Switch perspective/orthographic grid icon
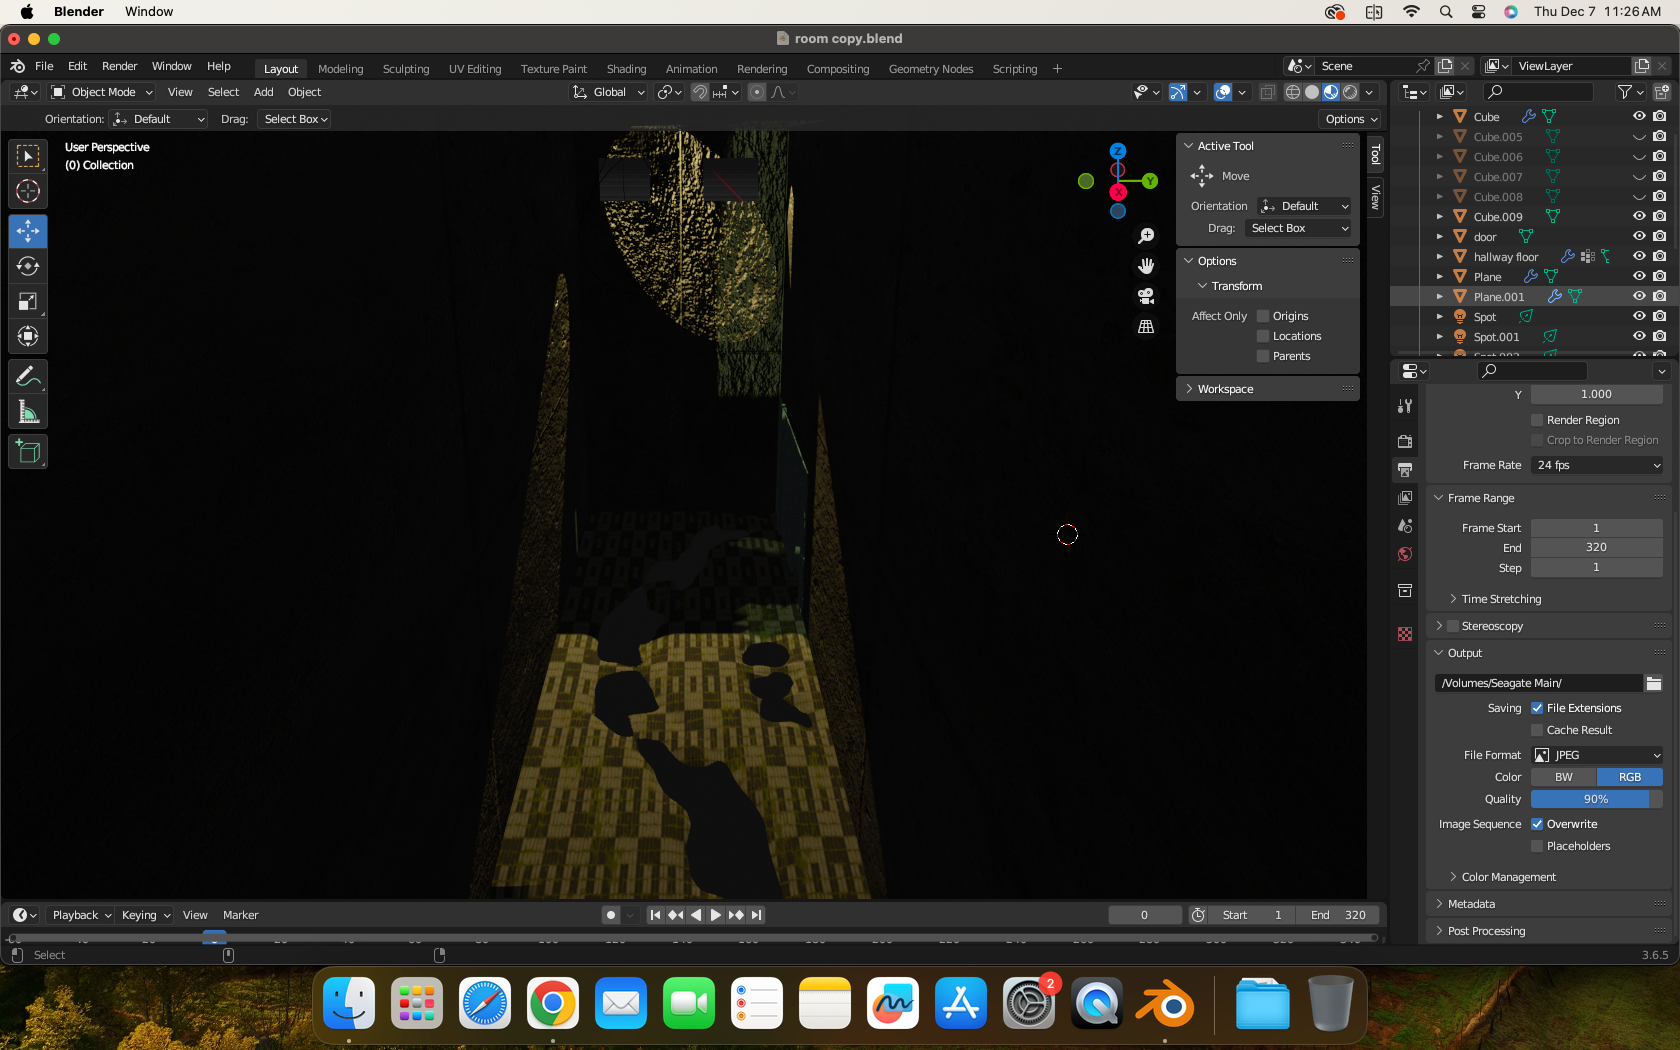The image size is (1680, 1050). (x=1146, y=326)
